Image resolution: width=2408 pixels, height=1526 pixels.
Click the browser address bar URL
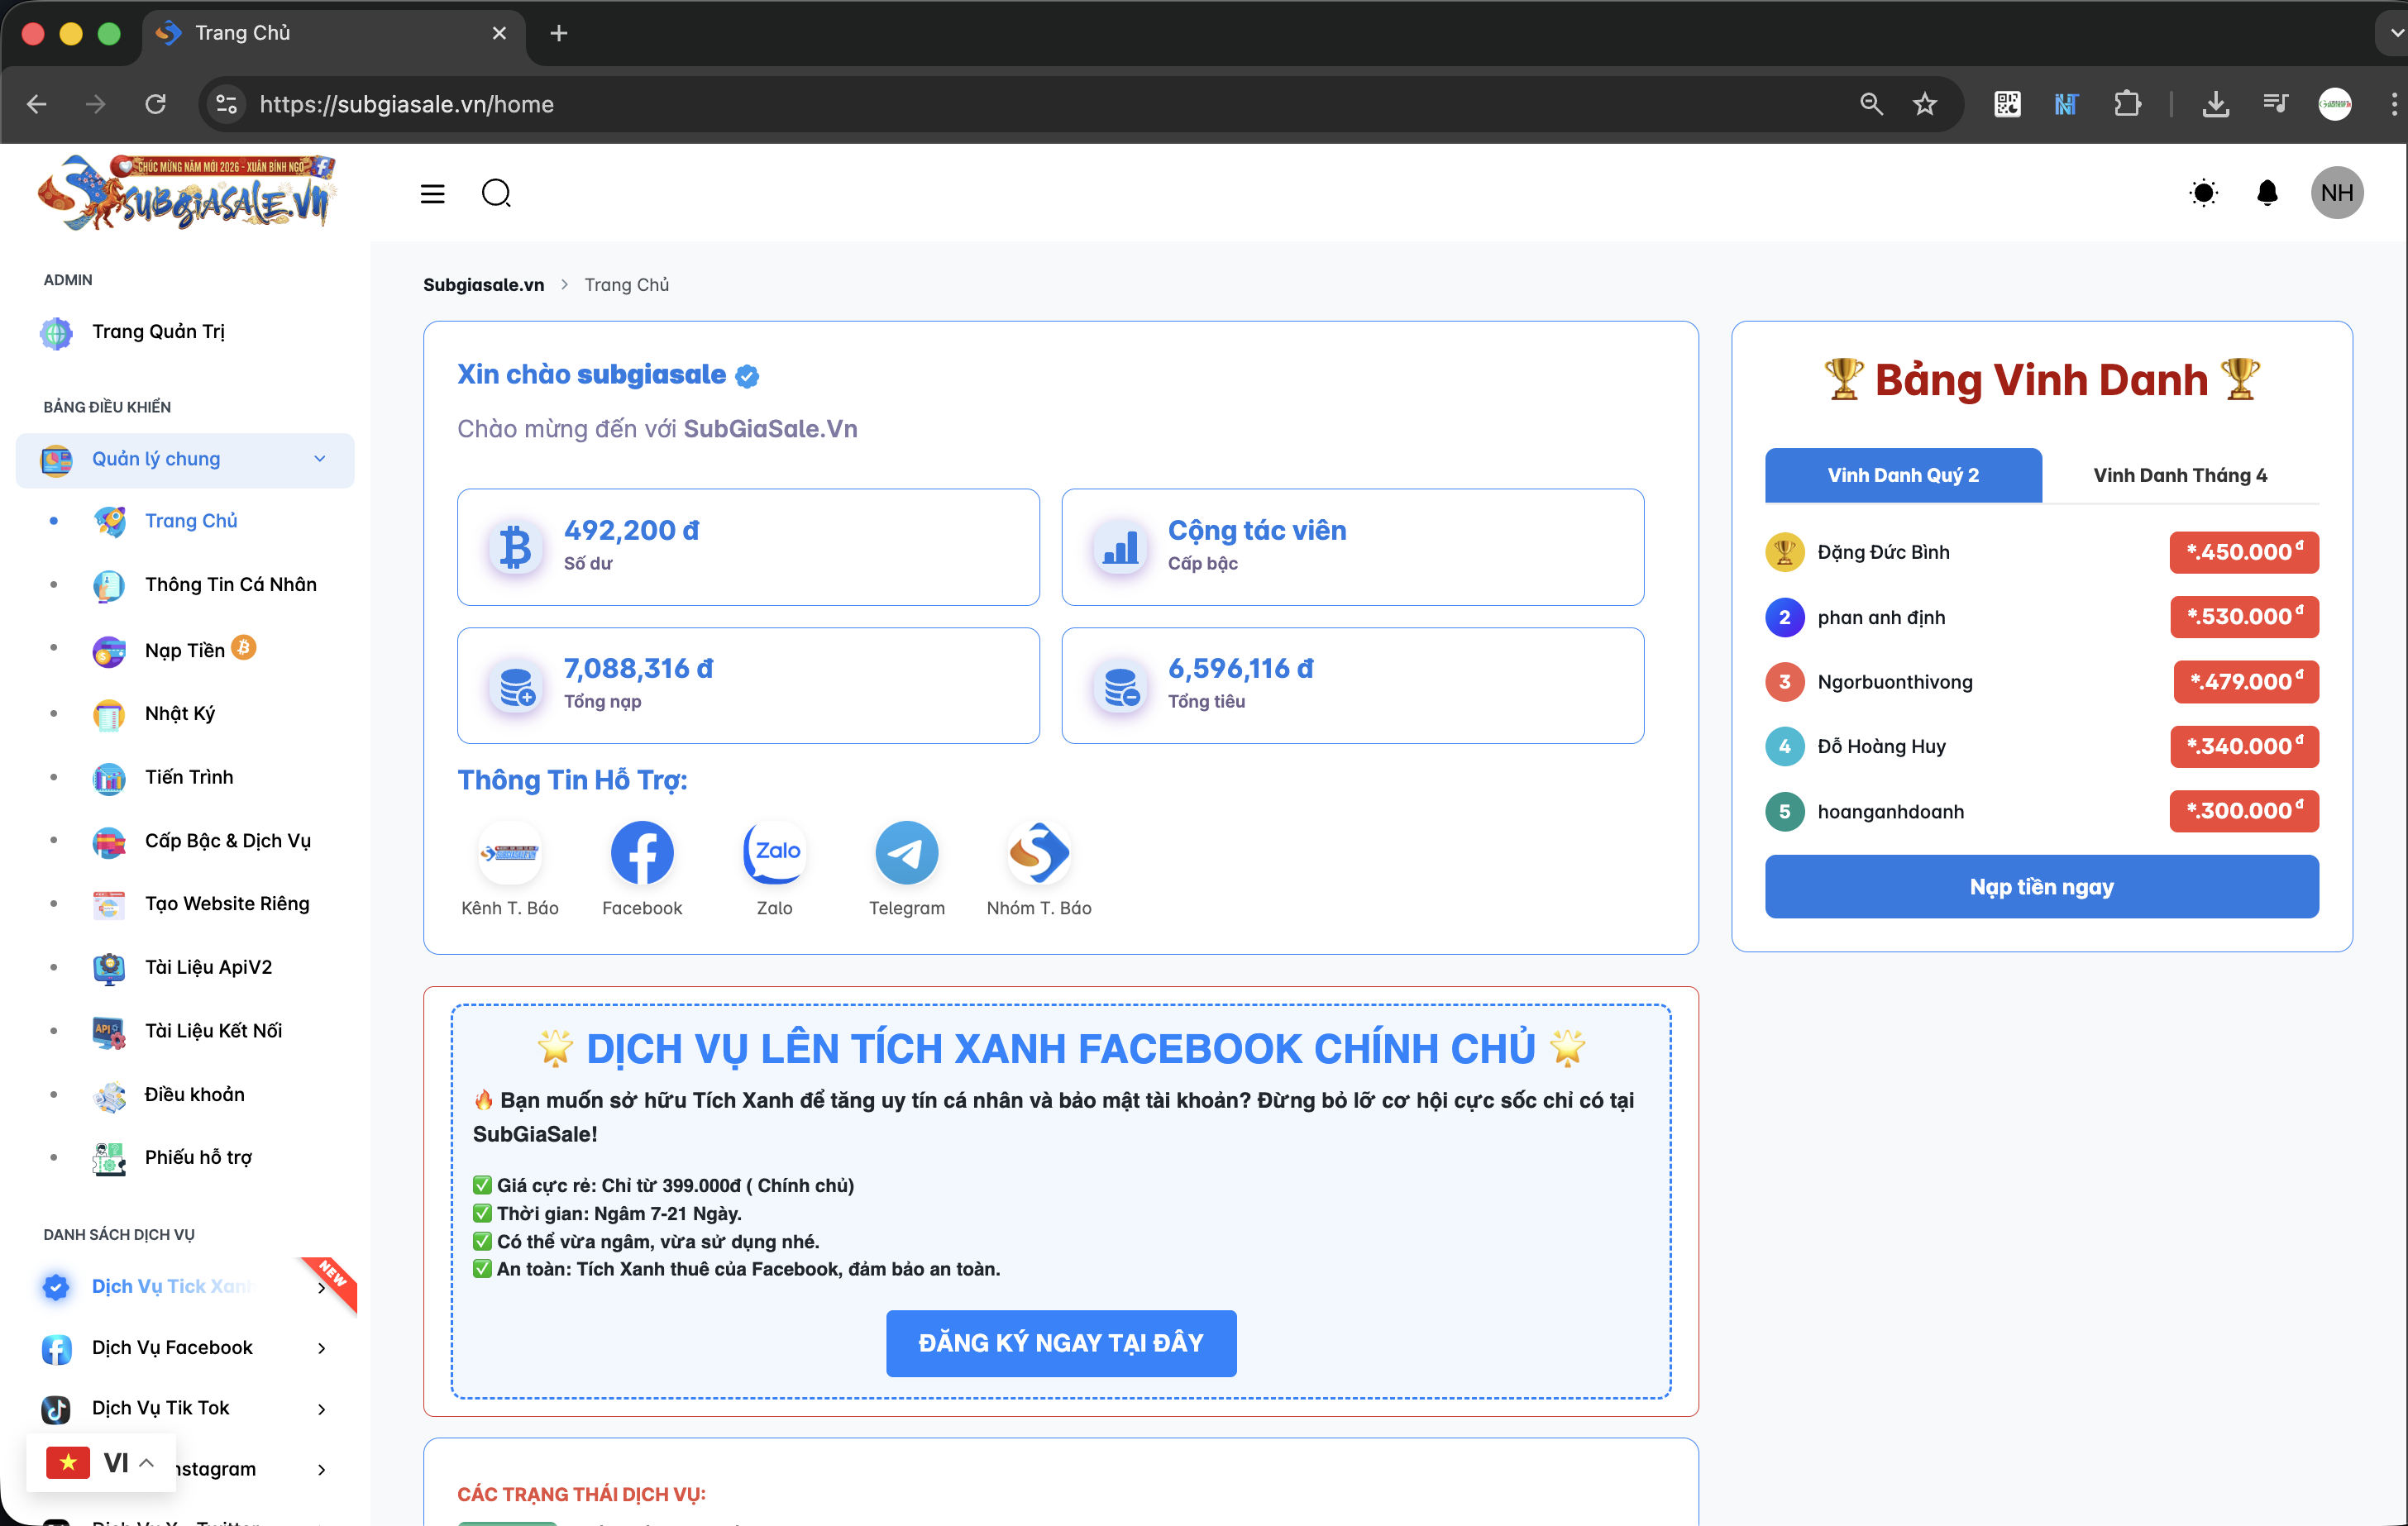[x=406, y=104]
